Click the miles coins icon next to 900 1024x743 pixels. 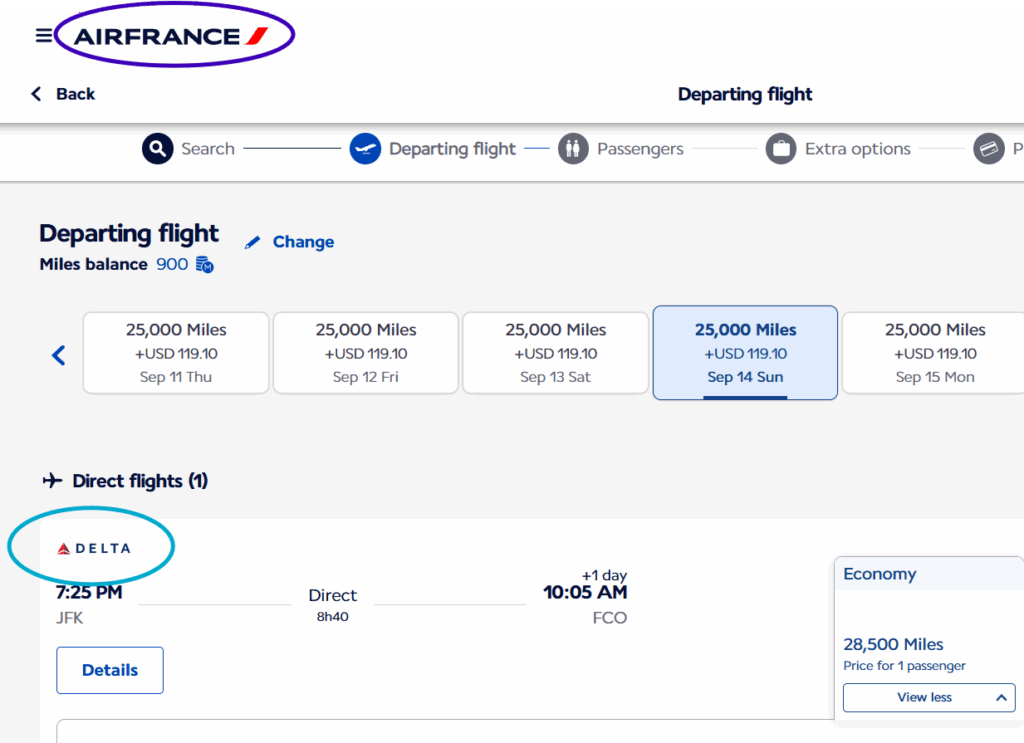[x=204, y=264]
